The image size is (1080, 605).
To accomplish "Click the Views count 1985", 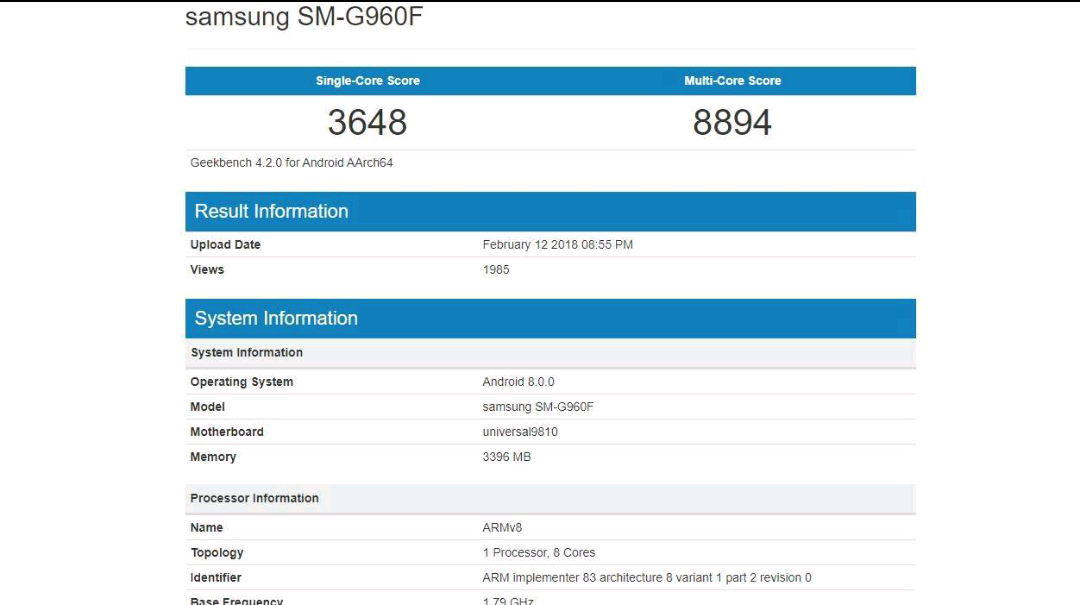I will 496,270.
